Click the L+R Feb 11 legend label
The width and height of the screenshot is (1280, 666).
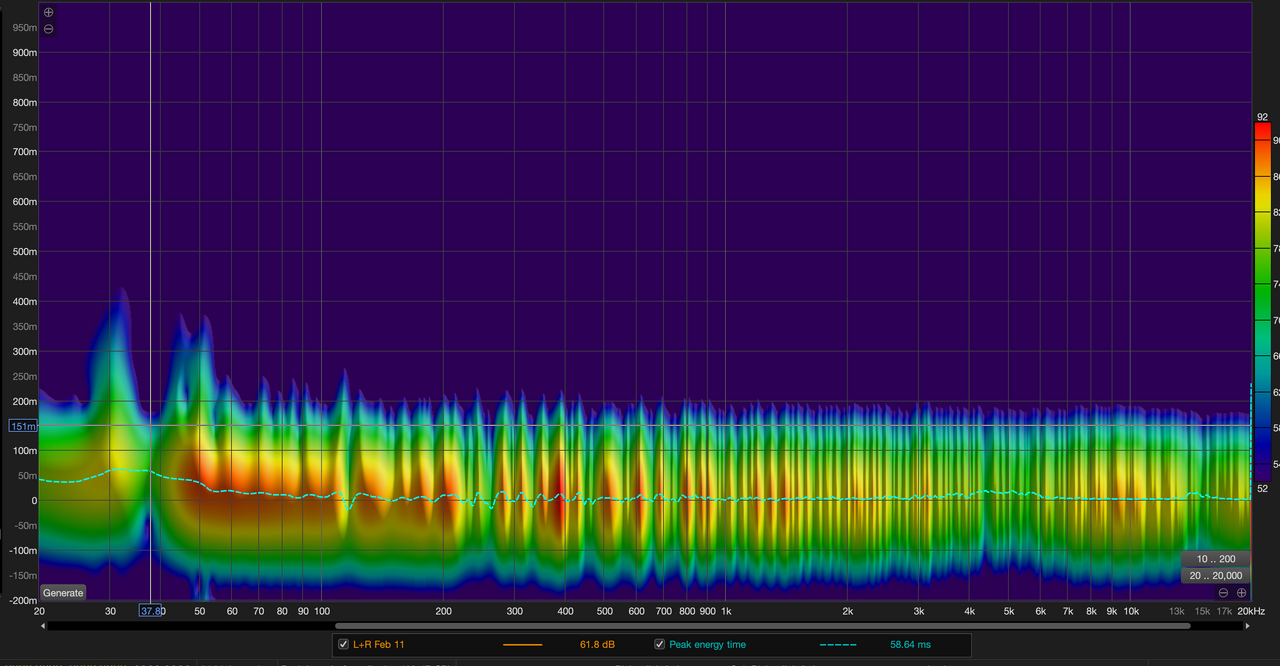tap(379, 645)
